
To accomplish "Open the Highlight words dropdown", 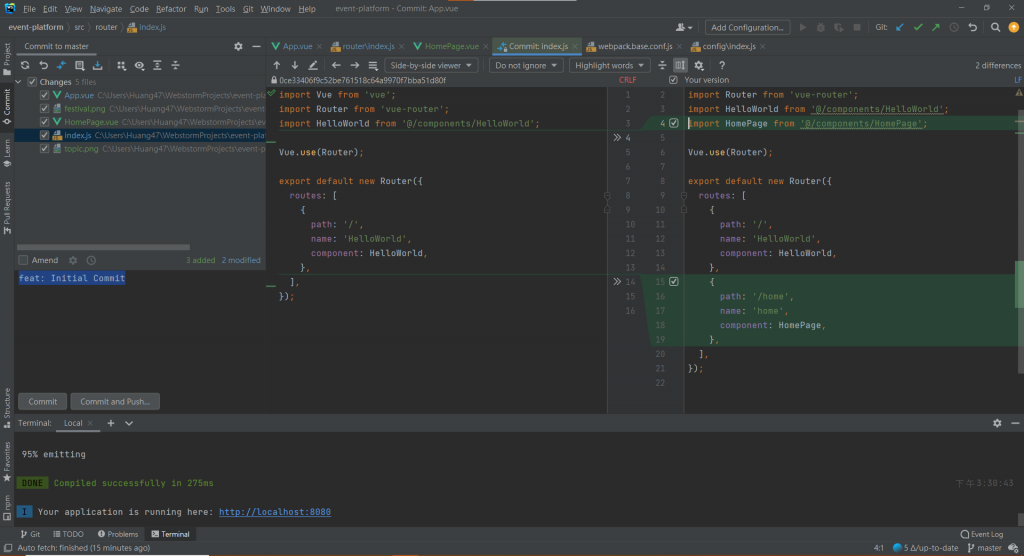I will coord(609,65).
